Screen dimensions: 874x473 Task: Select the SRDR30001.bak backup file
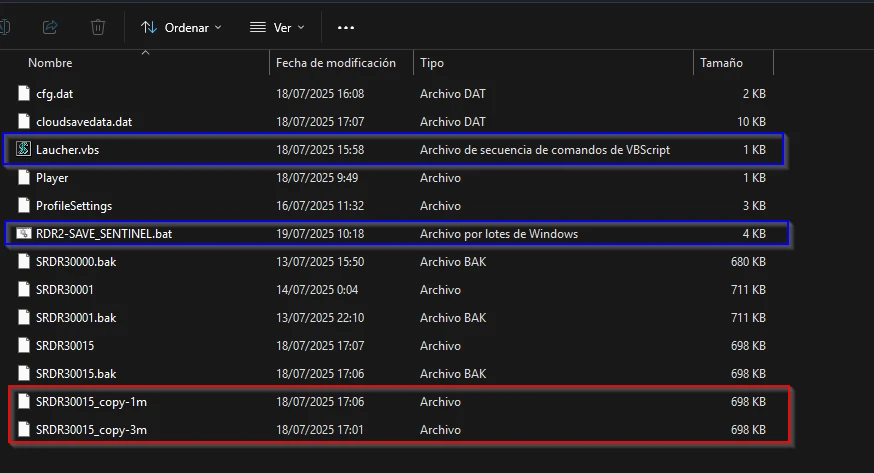[x=76, y=318]
